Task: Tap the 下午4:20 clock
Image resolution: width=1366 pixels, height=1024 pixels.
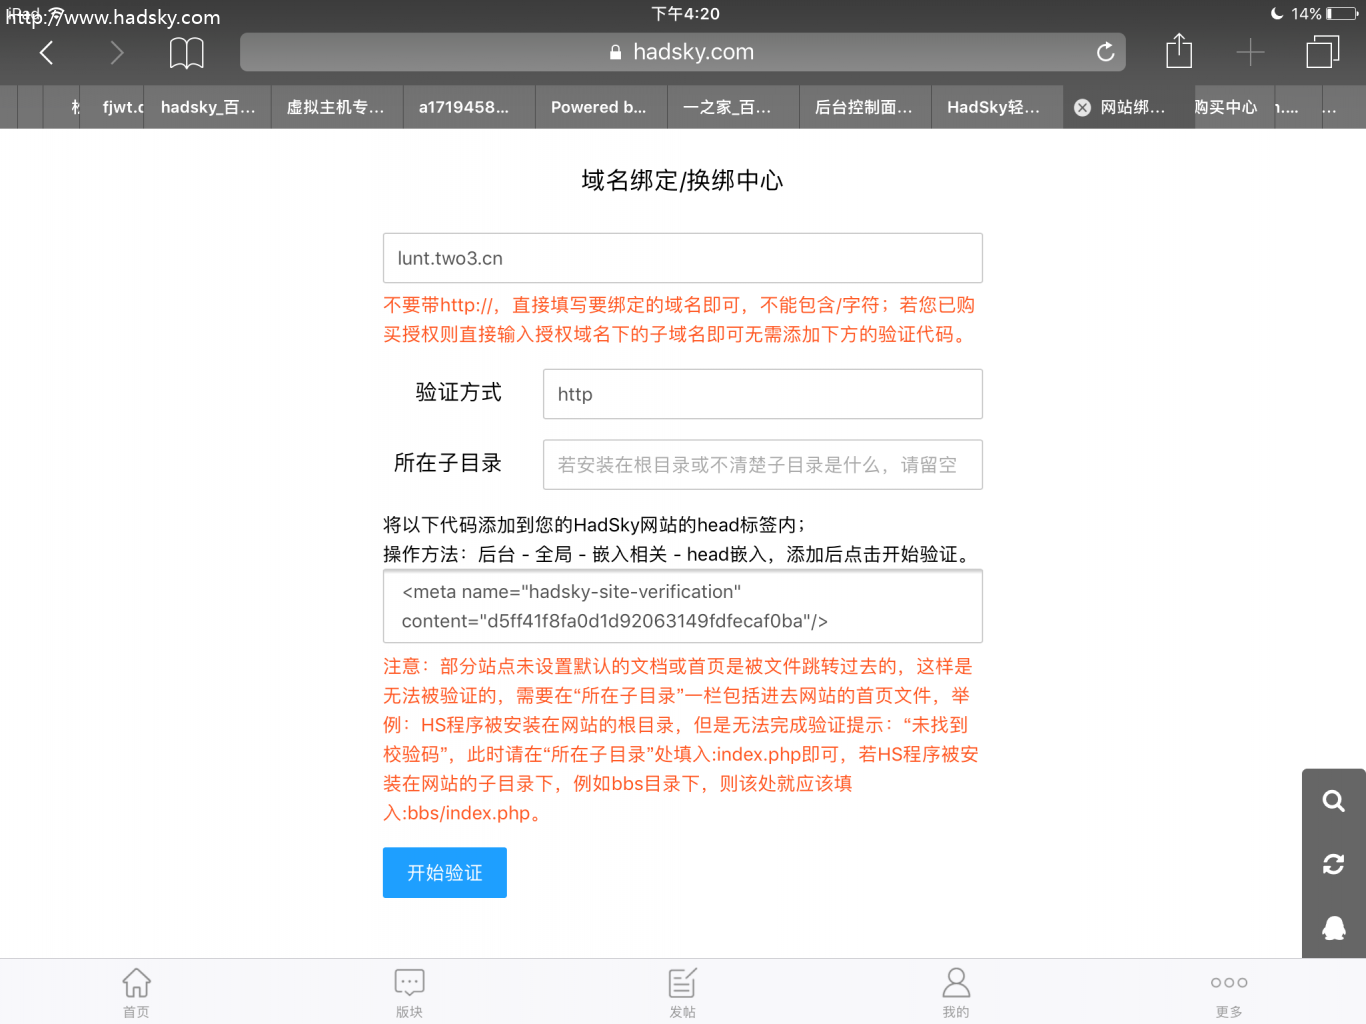Action: pyautogui.click(x=685, y=14)
